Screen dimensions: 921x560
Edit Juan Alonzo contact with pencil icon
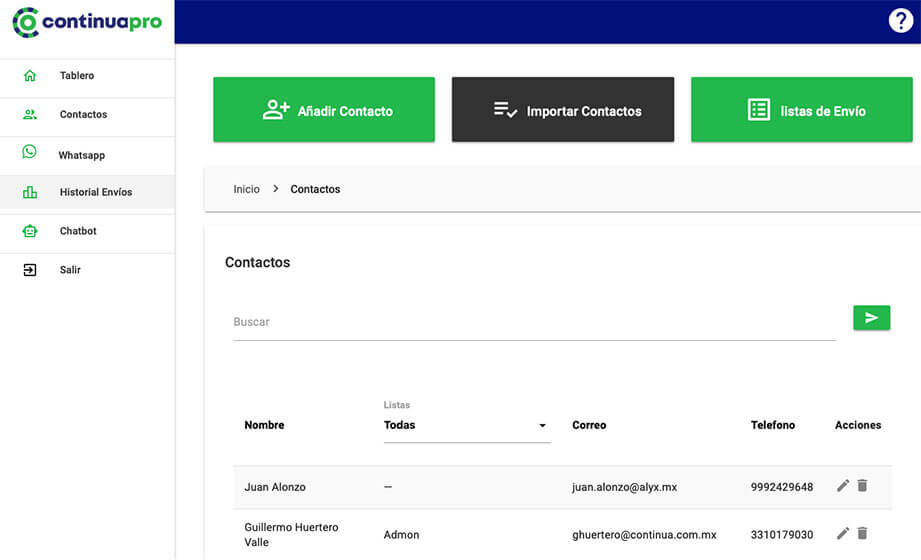843,485
